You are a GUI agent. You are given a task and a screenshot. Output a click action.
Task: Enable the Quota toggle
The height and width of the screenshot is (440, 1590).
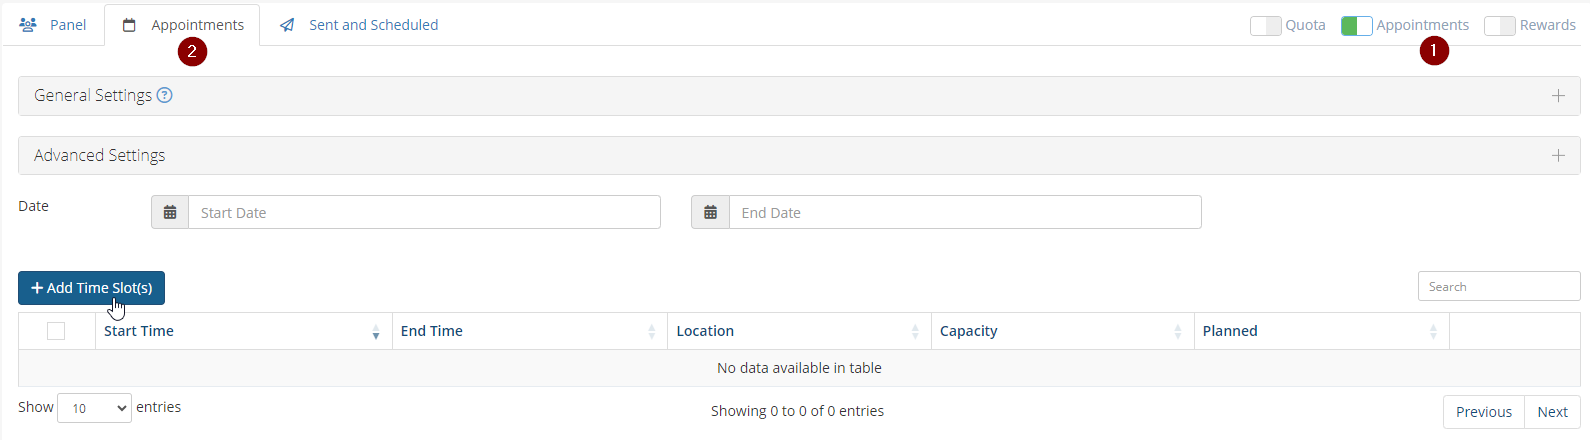coord(1265,26)
